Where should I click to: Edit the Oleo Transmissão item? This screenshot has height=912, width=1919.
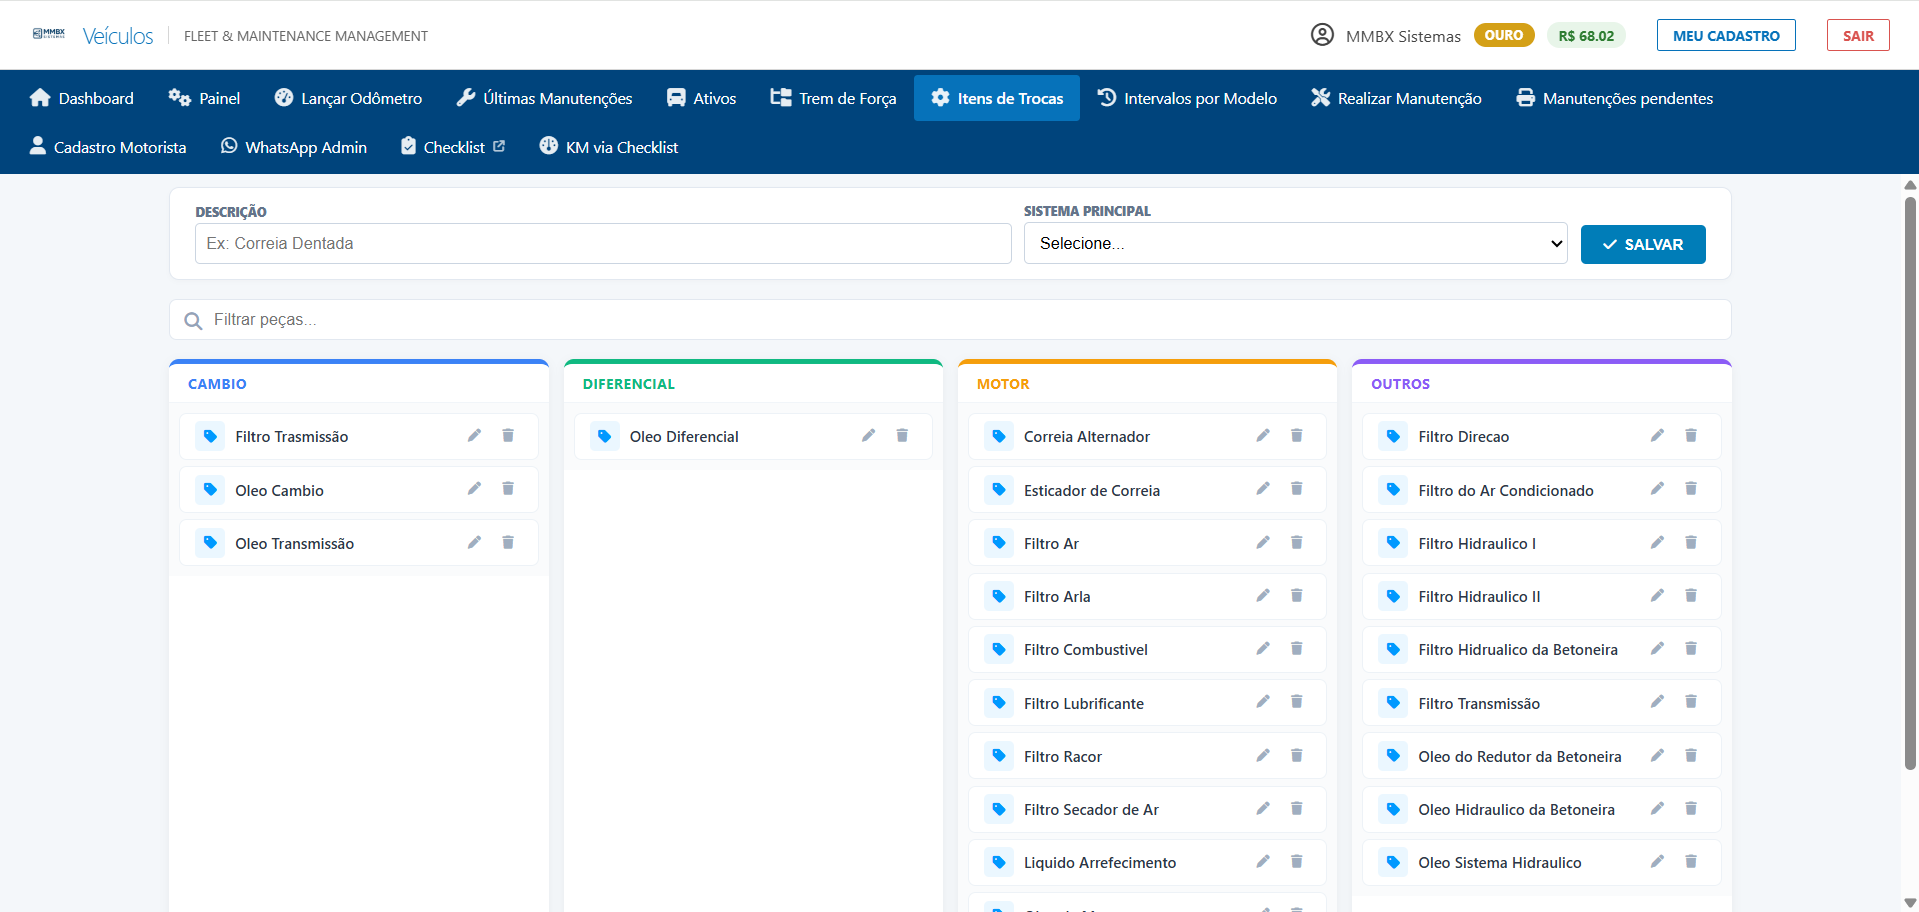point(474,542)
